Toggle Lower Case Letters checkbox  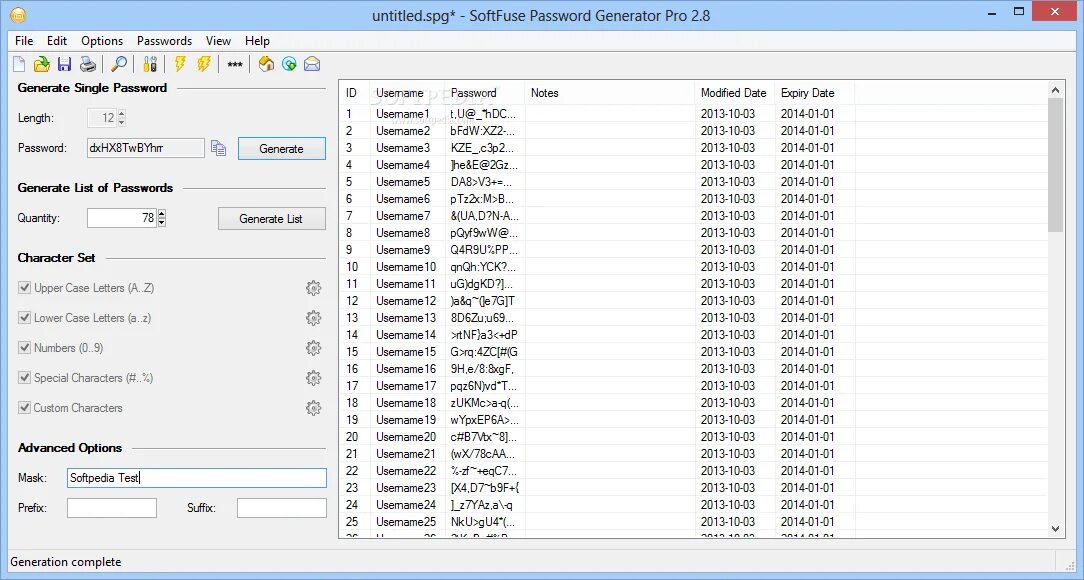point(24,317)
